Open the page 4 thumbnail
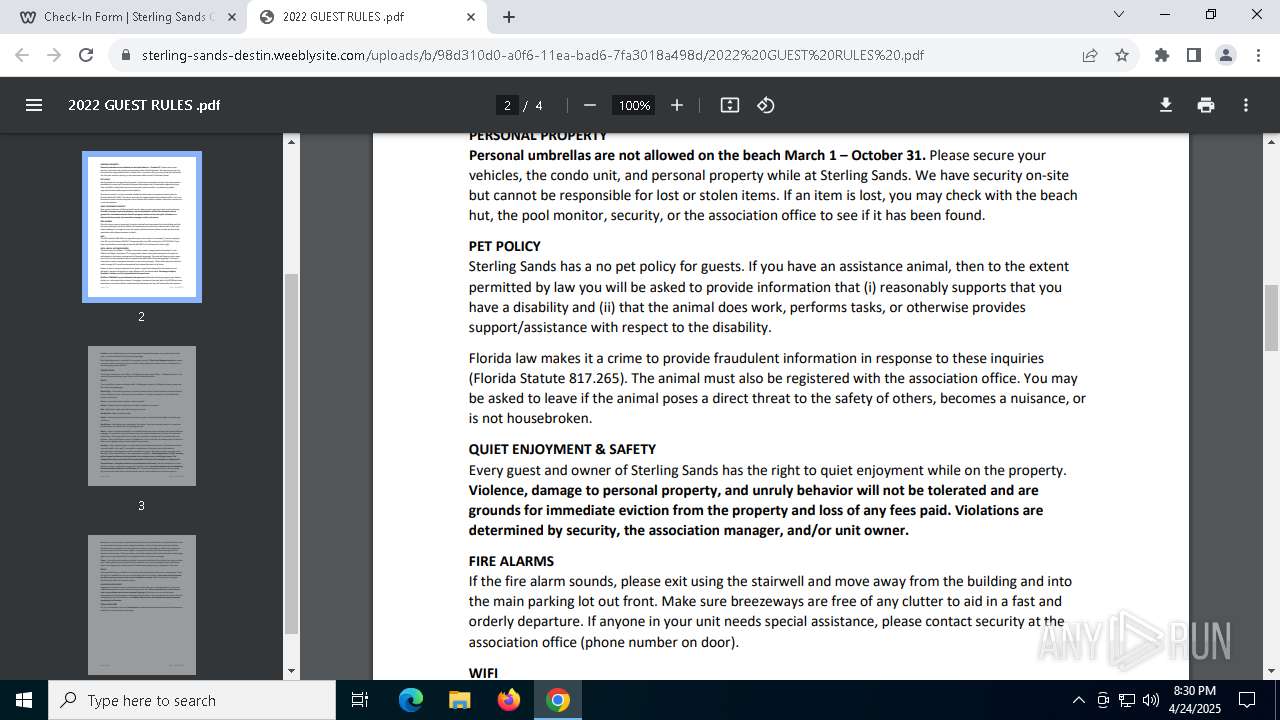 click(142, 605)
